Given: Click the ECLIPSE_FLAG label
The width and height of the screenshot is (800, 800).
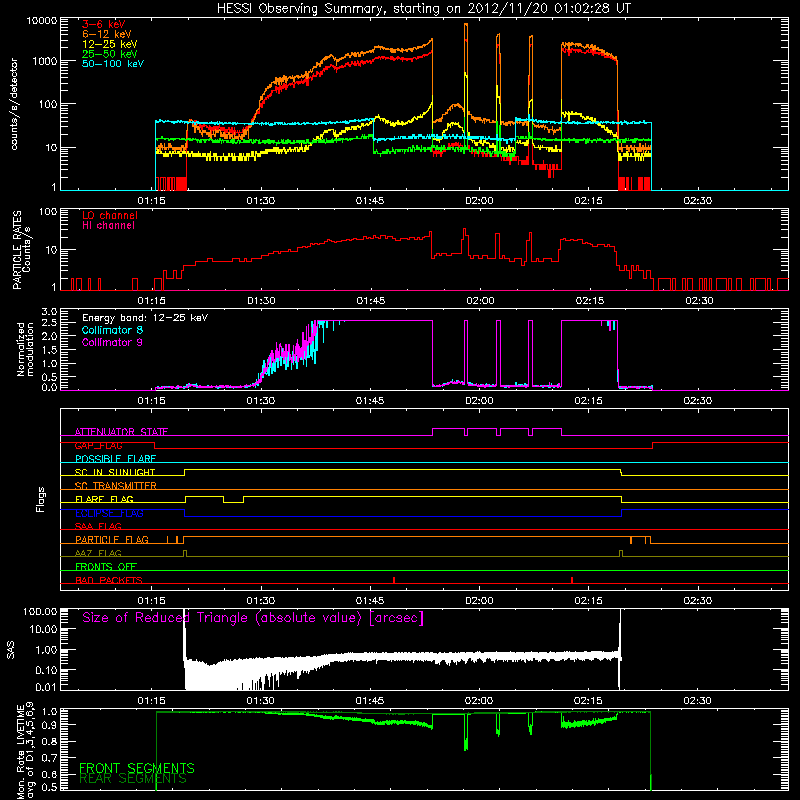Looking at the screenshot, I should coord(109,513).
